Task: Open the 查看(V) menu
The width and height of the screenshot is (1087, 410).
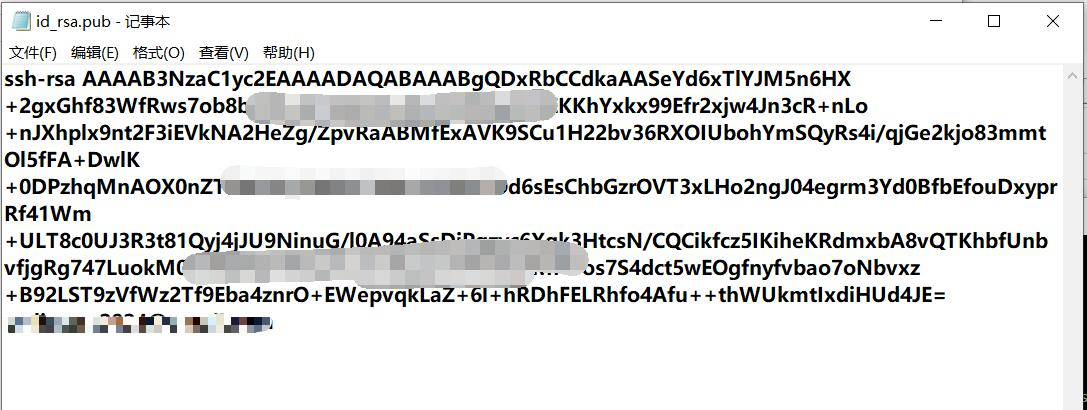Action: [223, 53]
